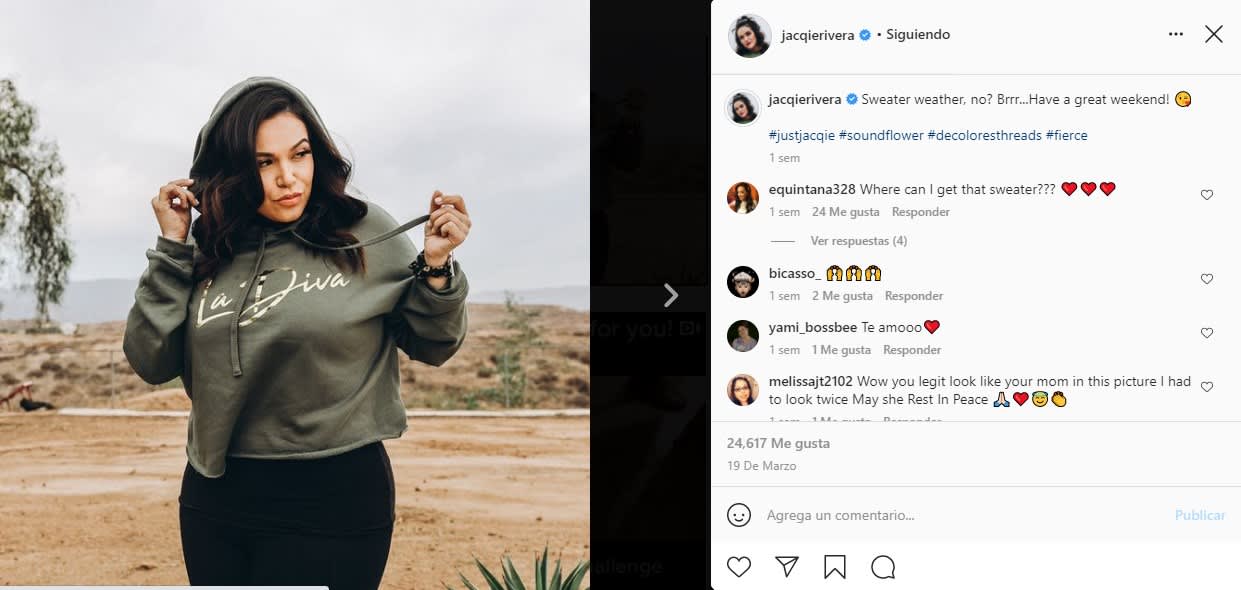Like the post with the heart icon
Viewport: 1241px width, 590px height.
tap(739, 567)
